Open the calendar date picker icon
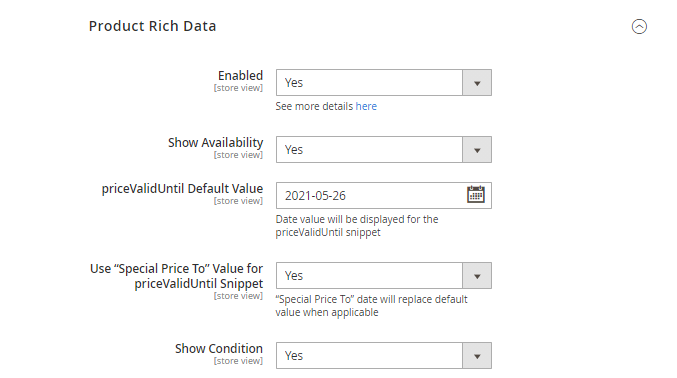 pyautogui.click(x=476, y=194)
